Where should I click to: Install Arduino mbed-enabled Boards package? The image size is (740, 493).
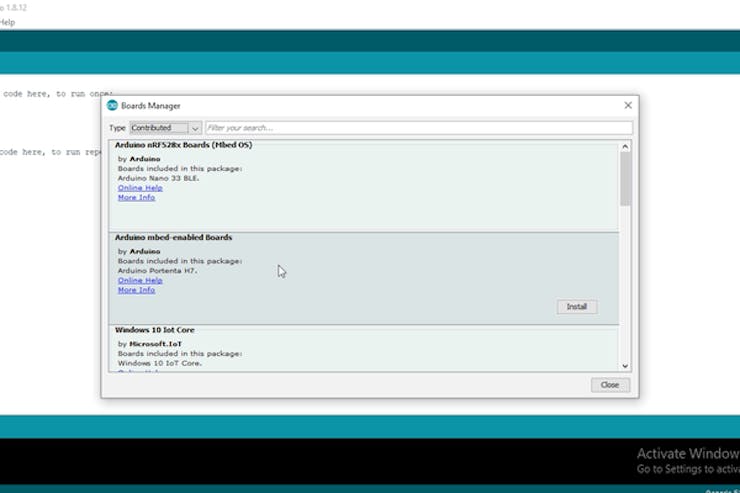[x=577, y=307]
